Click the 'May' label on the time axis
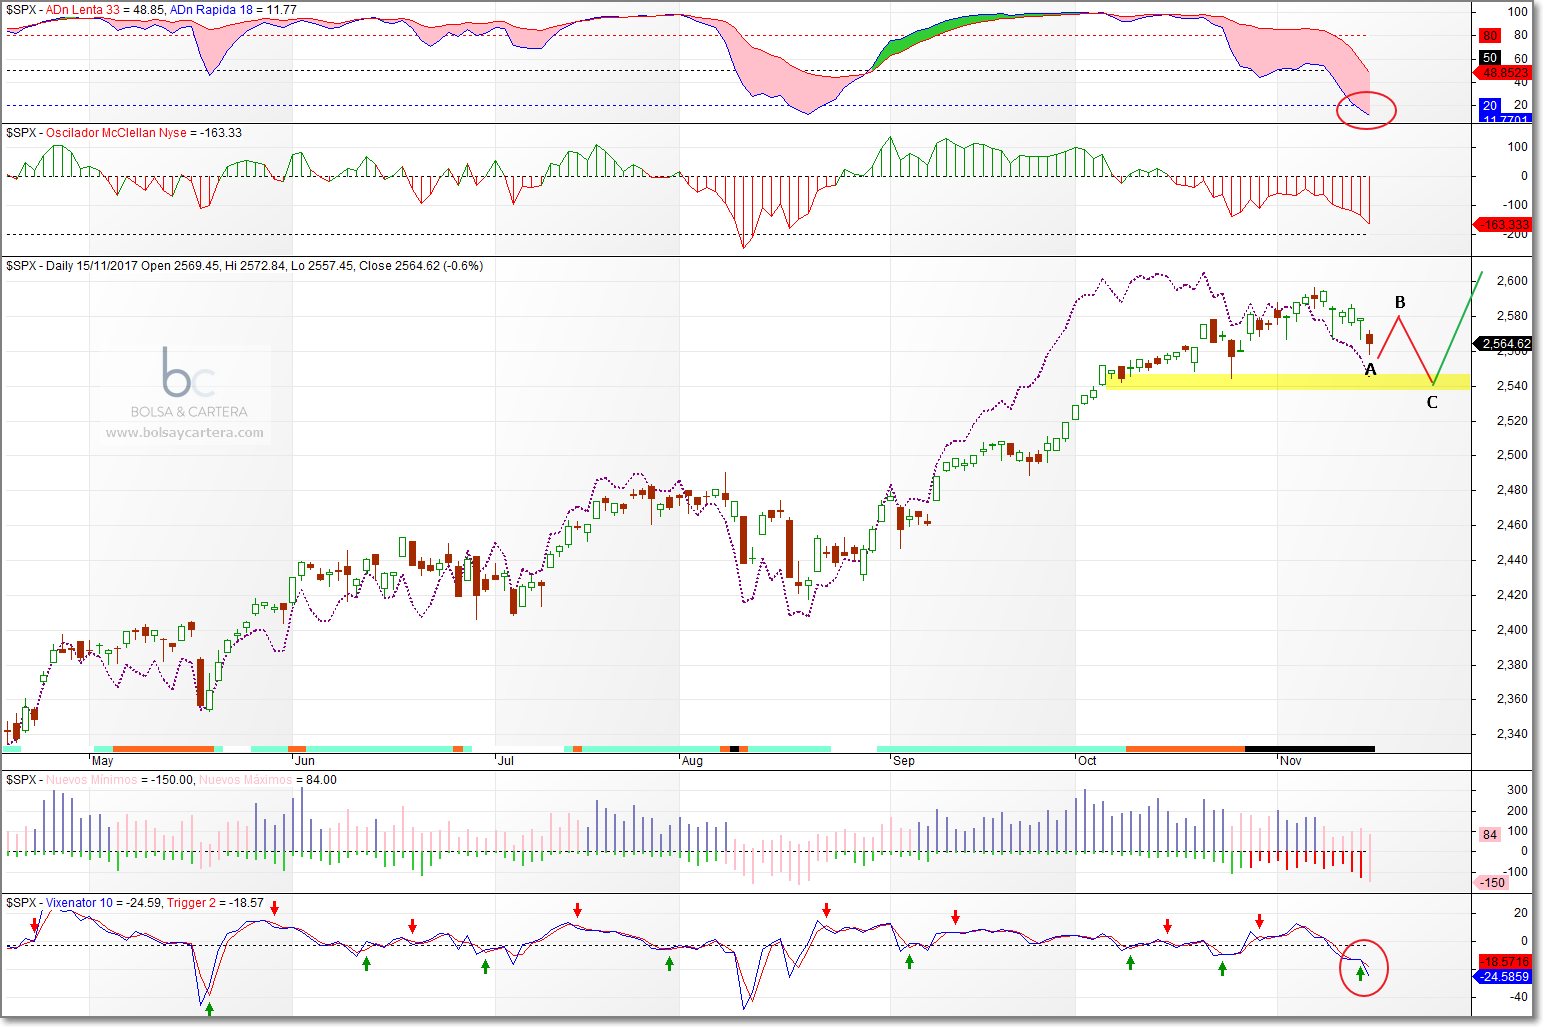 102,761
